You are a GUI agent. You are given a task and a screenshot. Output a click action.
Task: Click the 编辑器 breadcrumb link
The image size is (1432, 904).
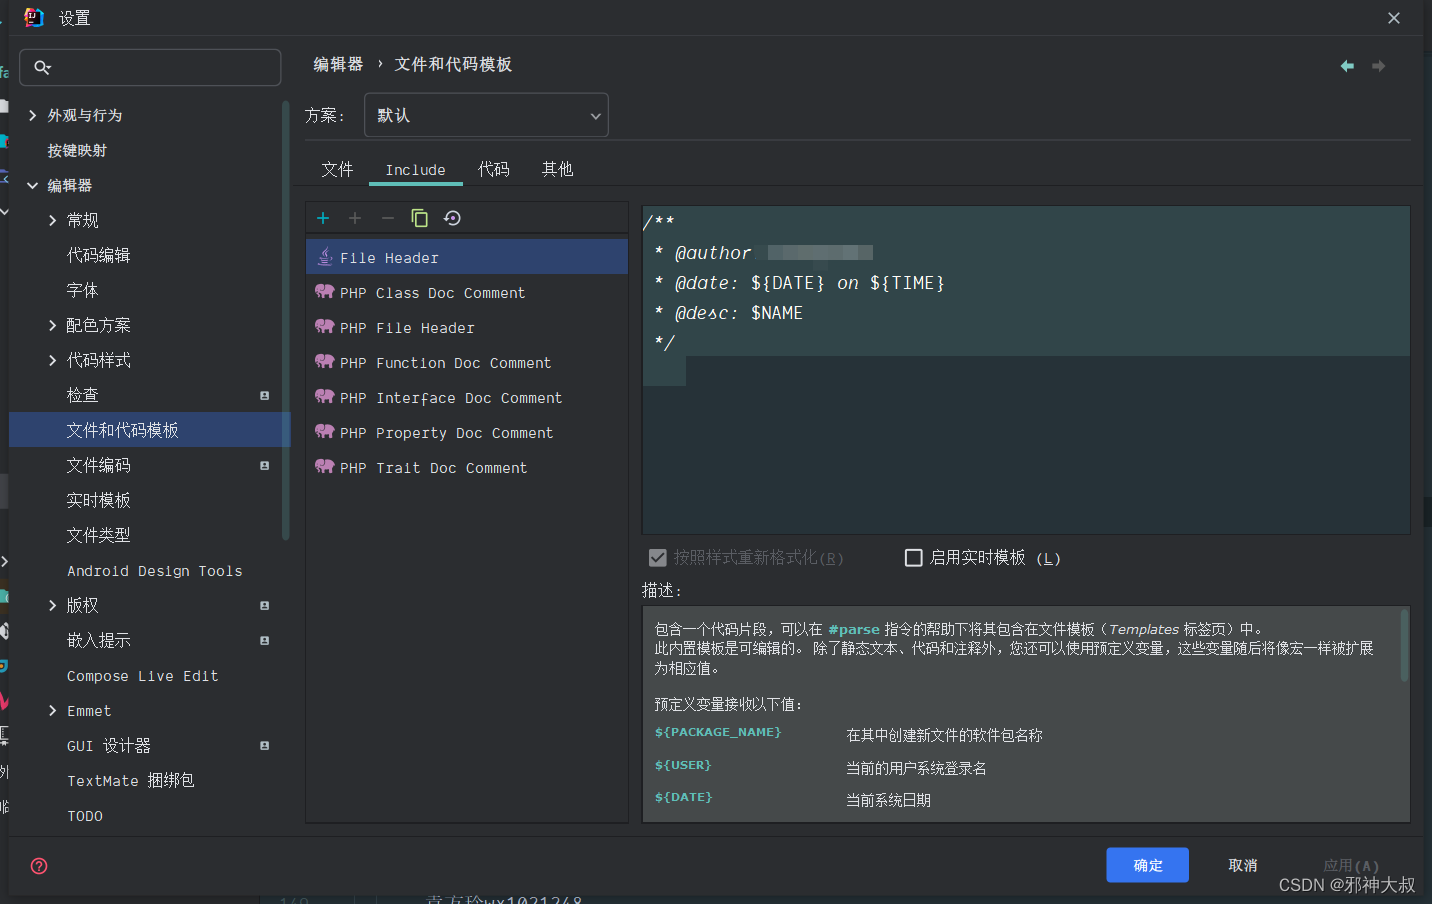(338, 64)
